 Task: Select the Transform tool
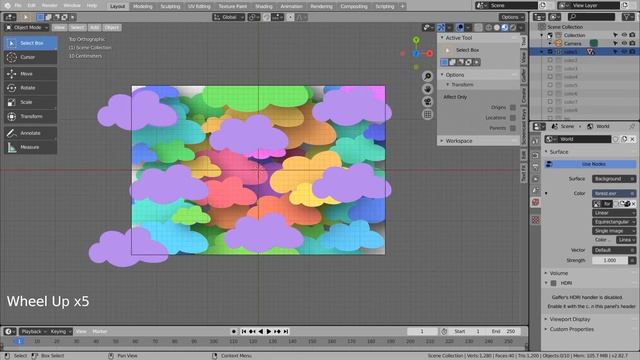[31, 116]
